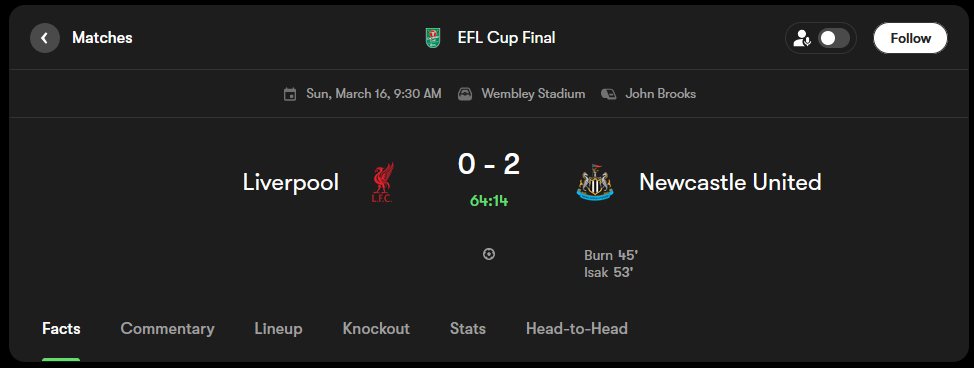Follow this match with Follow button
The width and height of the screenshot is (974, 368).
(x=910, y=38)
